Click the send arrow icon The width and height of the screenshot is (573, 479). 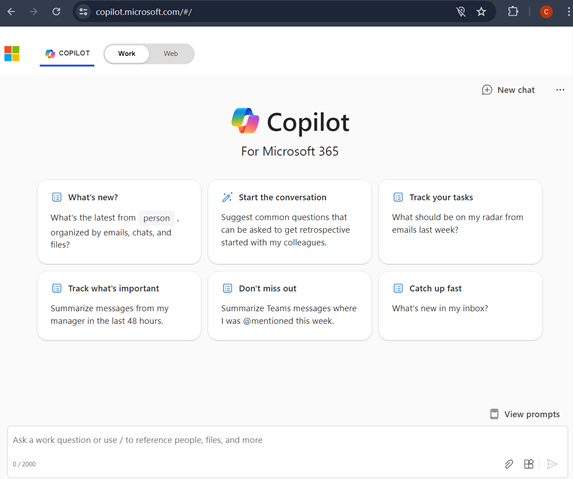click(x=552, y=464)
